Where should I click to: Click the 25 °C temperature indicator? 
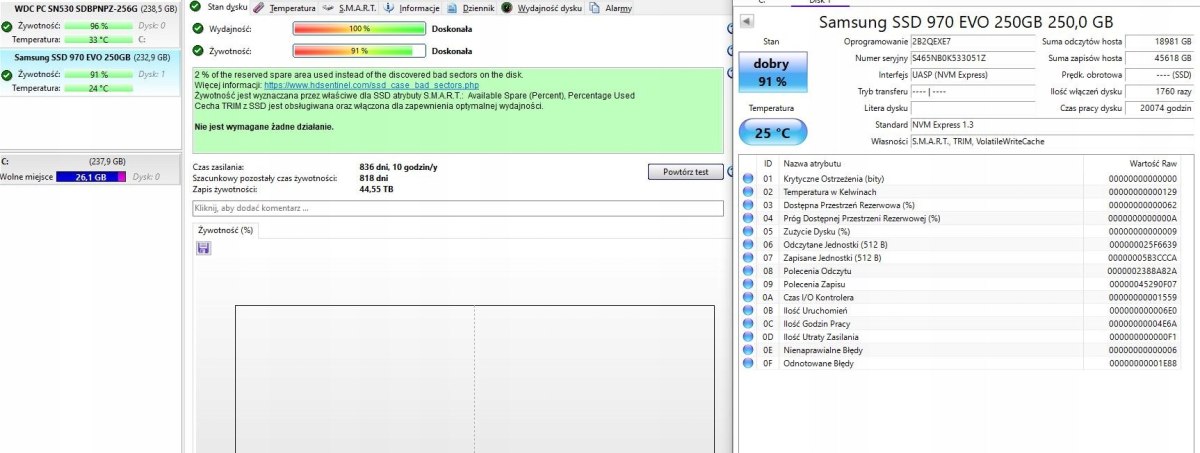(770, 132)
